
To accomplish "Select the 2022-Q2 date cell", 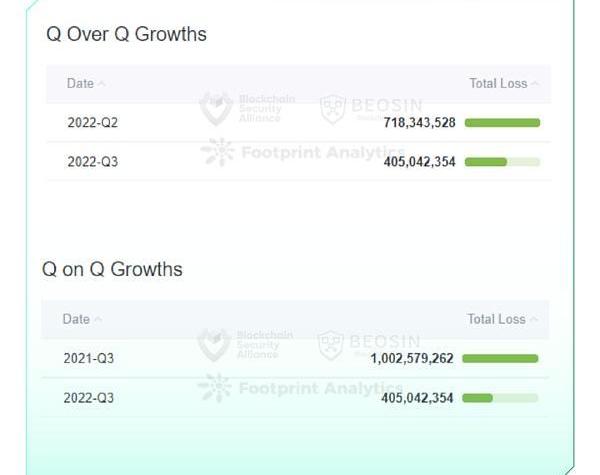I will click(x=92, y=123).
